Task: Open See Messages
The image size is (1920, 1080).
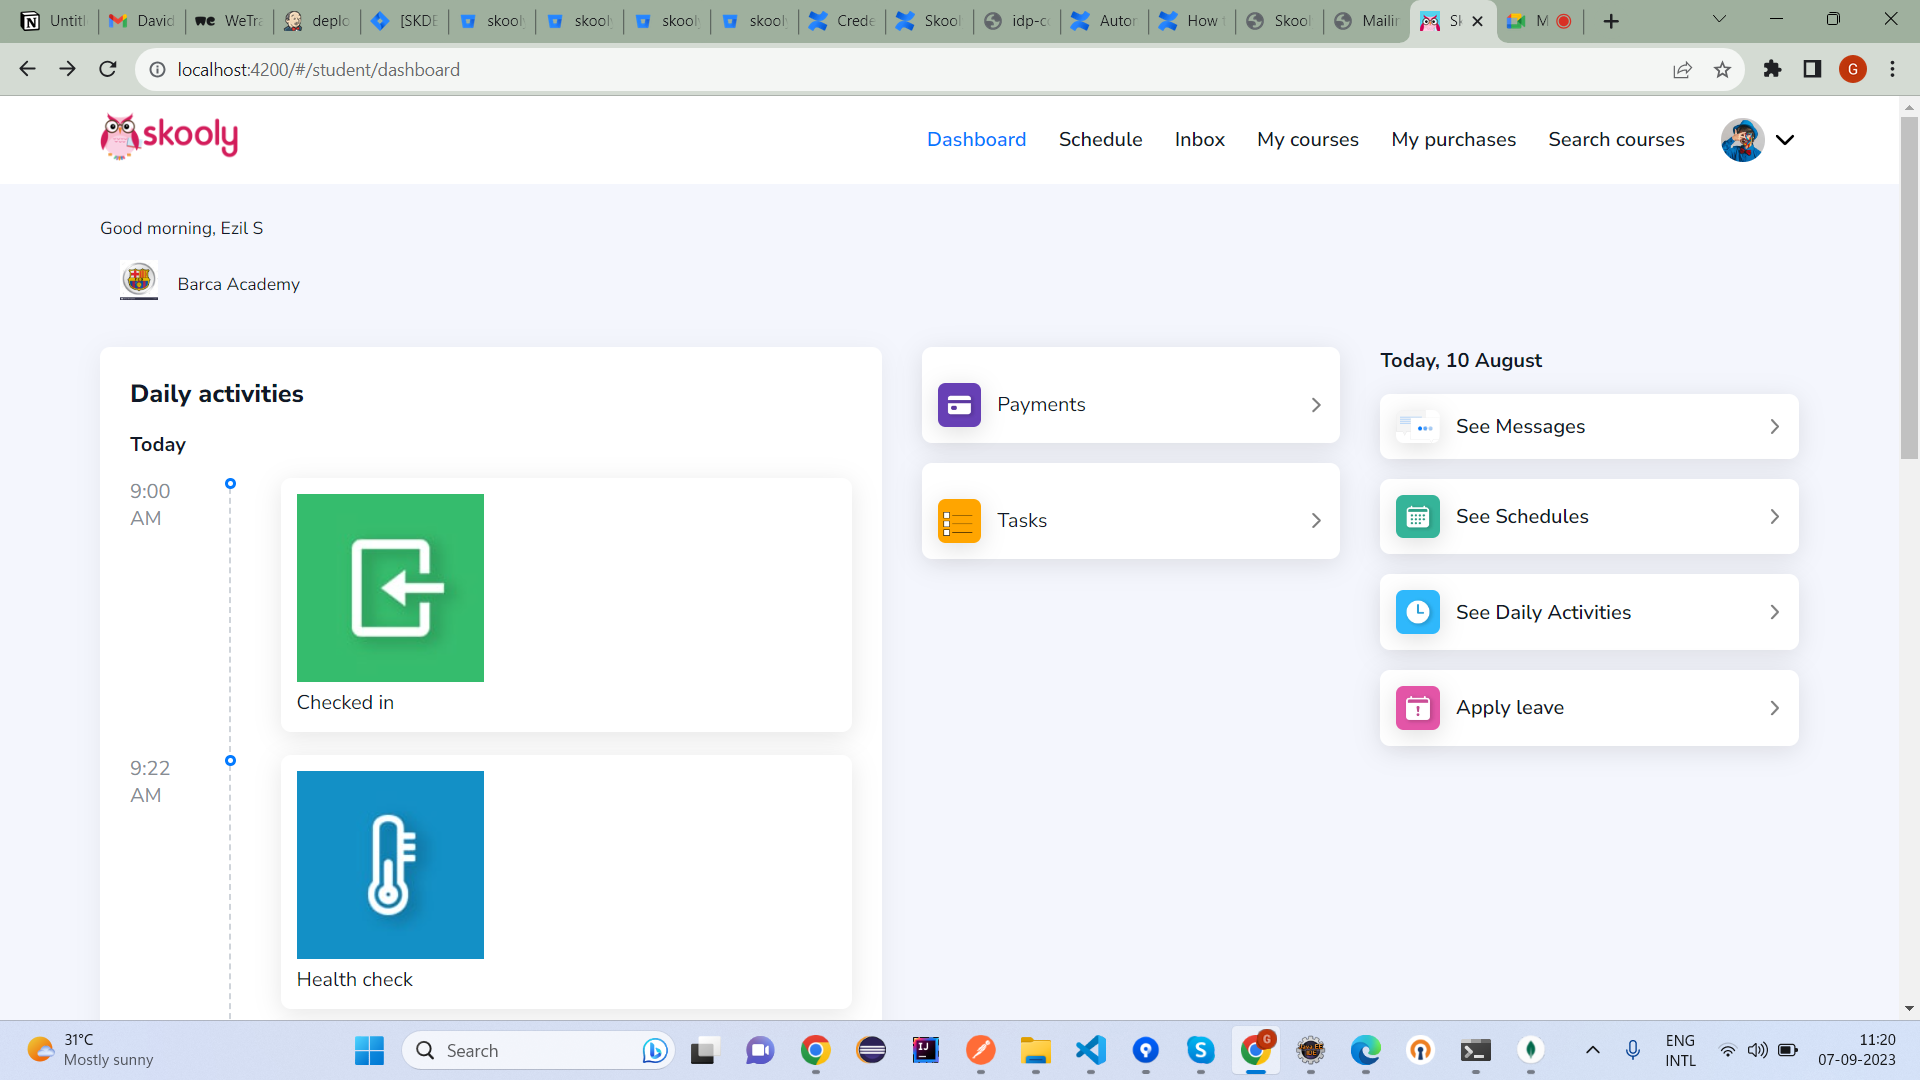Action: pyautogui.click(x=1520, y=426)
